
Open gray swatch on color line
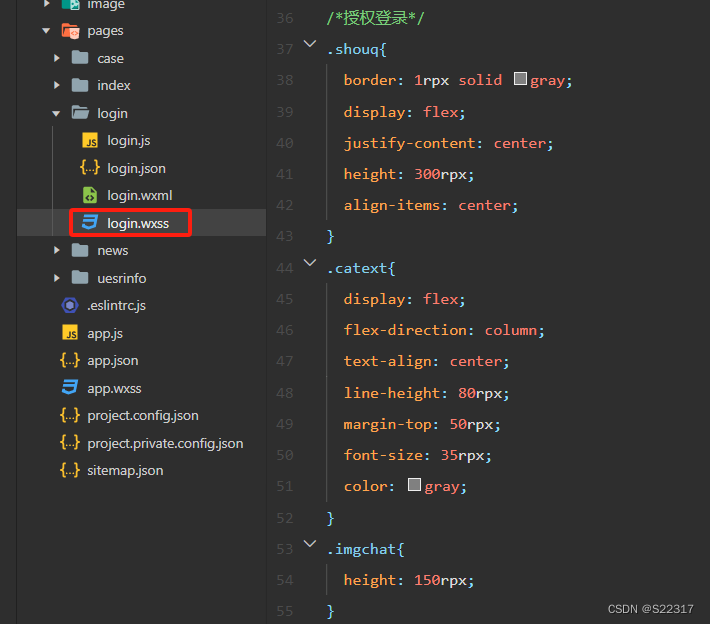click(x=414, y=485)
